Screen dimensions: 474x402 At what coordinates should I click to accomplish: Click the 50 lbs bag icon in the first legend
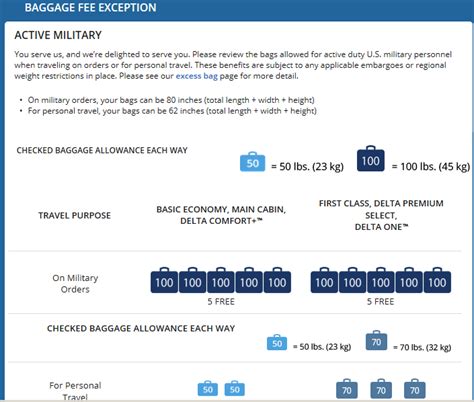[x=252, y=162]
